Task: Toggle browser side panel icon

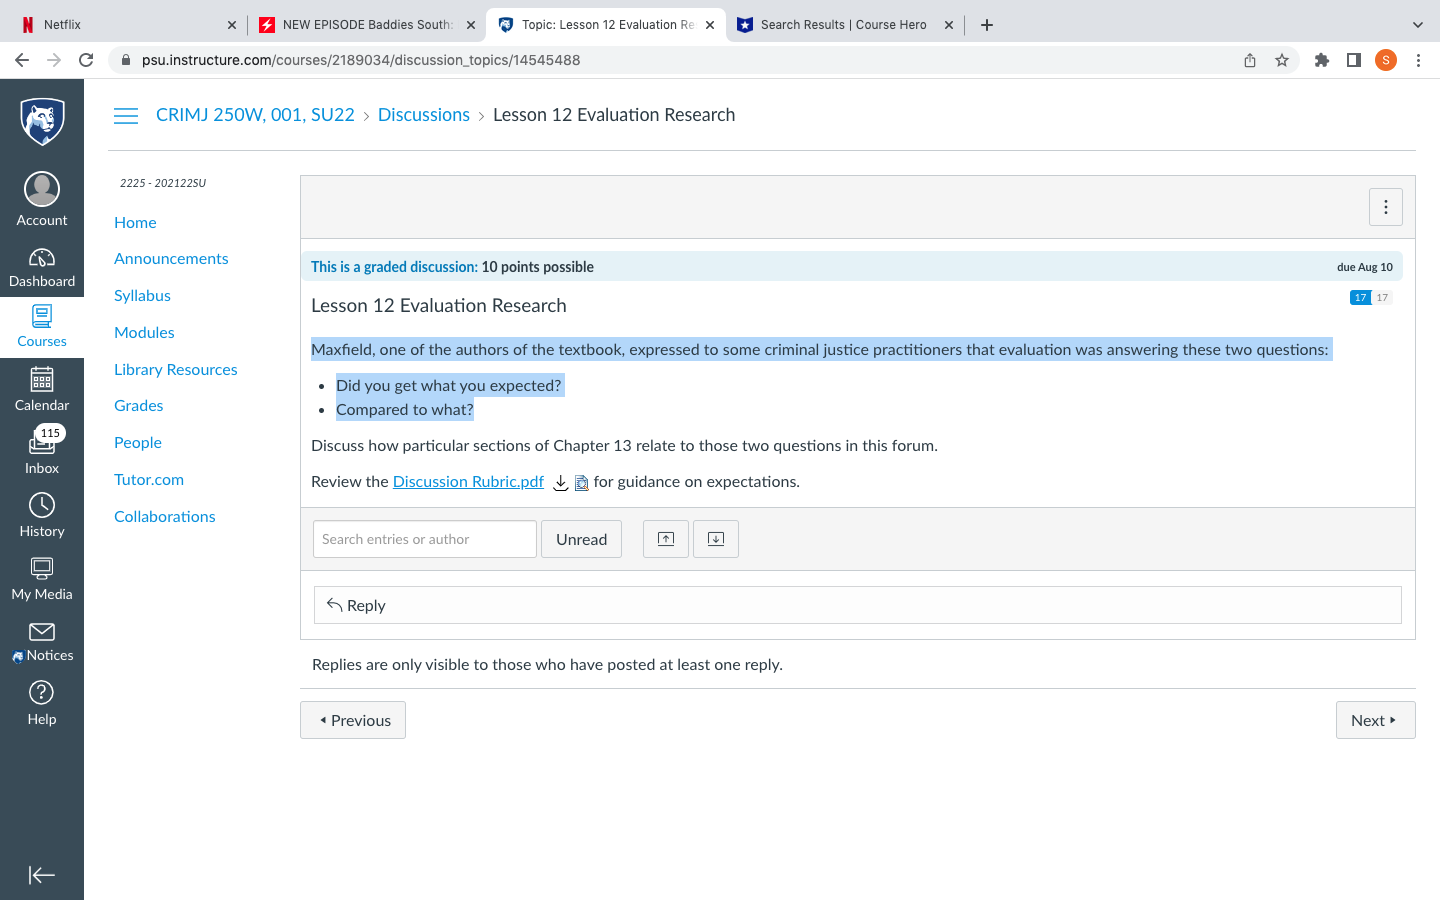Action: 1354,60
